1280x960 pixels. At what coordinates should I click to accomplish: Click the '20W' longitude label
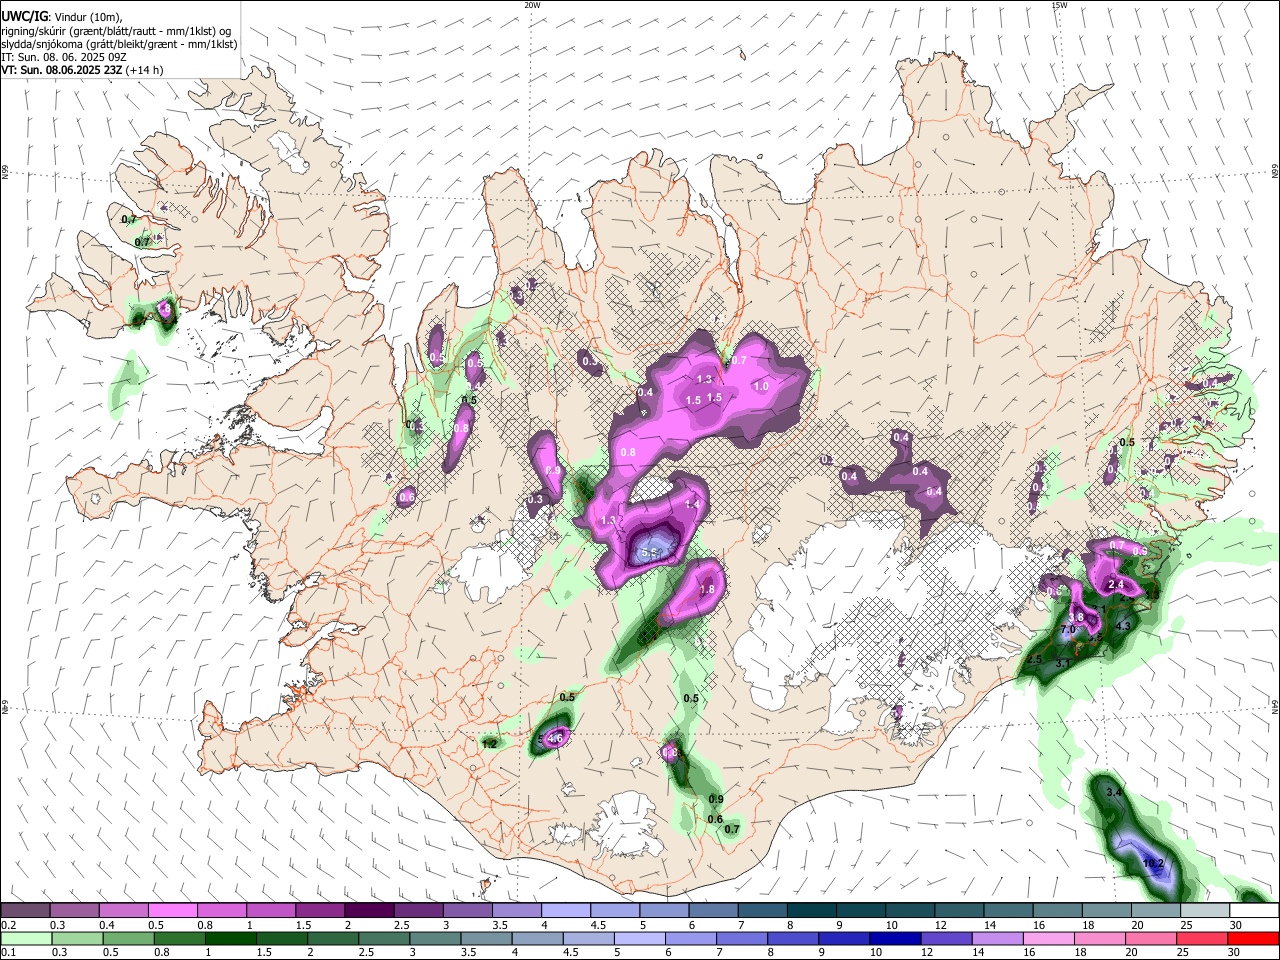pyautogui.click(x=532, y=5)
